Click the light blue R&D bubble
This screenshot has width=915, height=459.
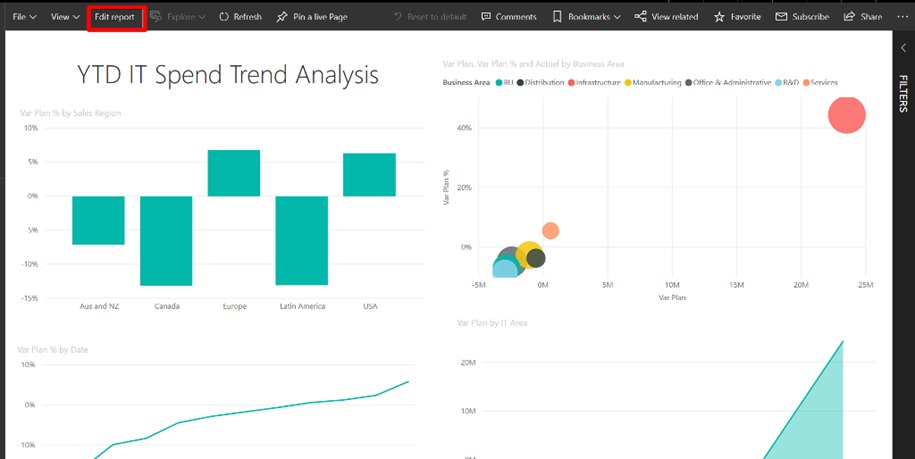point(505,269)
